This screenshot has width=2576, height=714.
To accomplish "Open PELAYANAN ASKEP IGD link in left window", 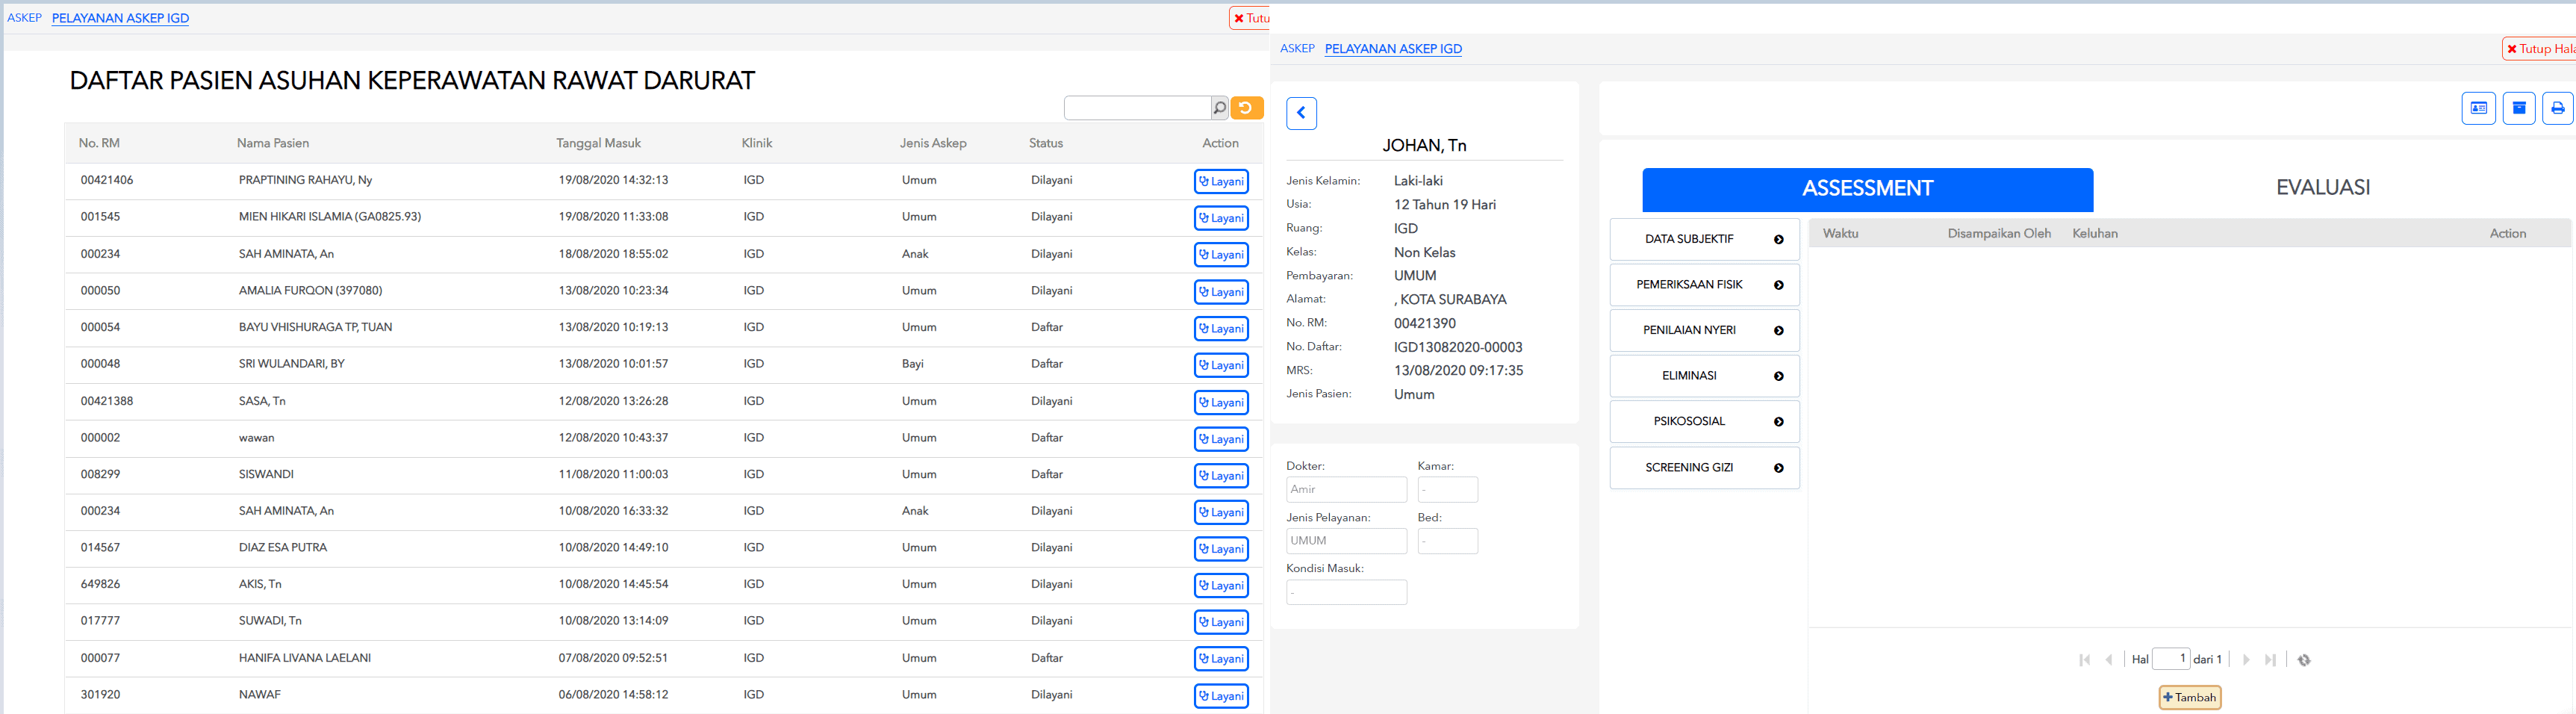I will [x=120, y=18].
